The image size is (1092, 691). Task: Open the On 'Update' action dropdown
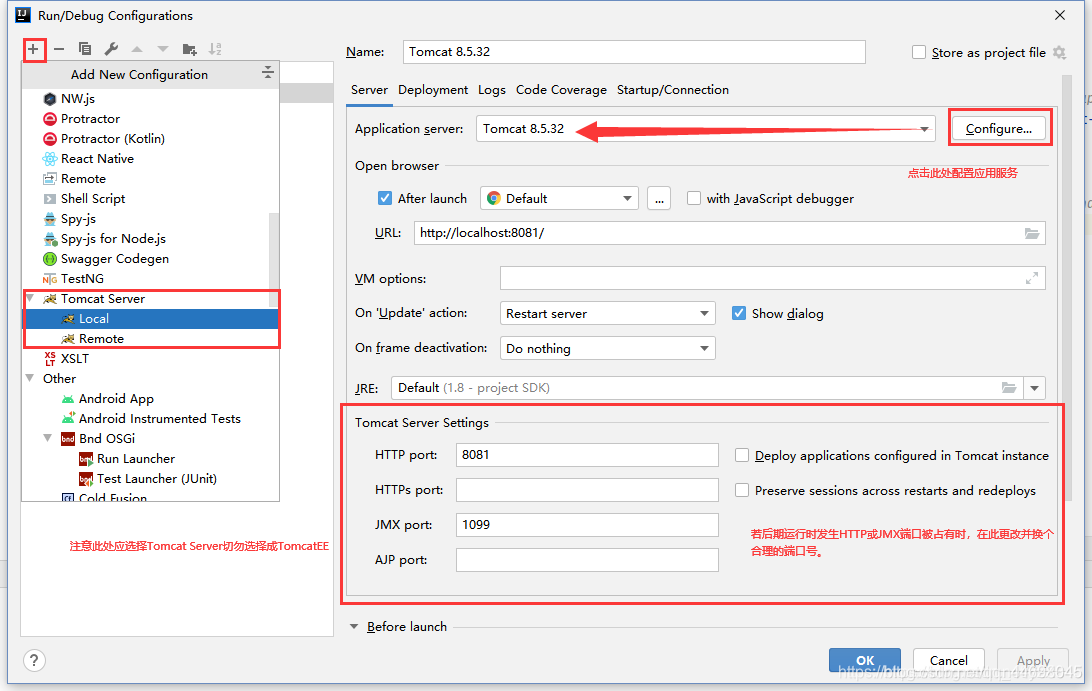tap(607, 313)
